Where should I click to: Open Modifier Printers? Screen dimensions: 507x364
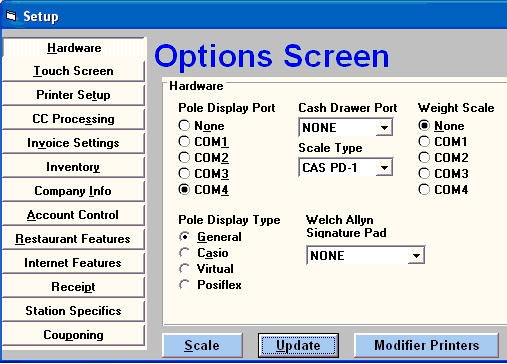click(x=426, y=345)
